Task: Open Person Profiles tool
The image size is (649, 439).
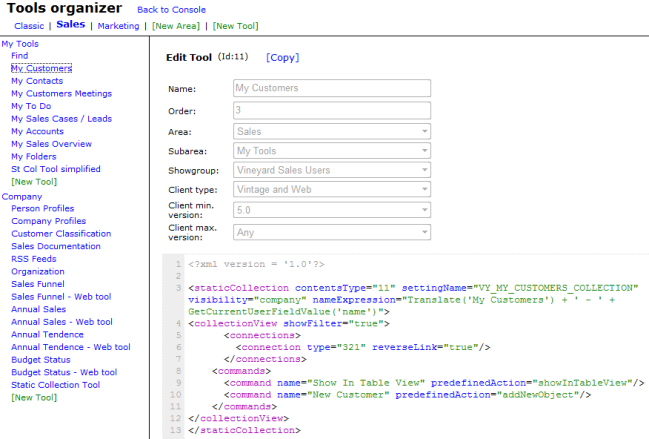Action: click(43, 209)
